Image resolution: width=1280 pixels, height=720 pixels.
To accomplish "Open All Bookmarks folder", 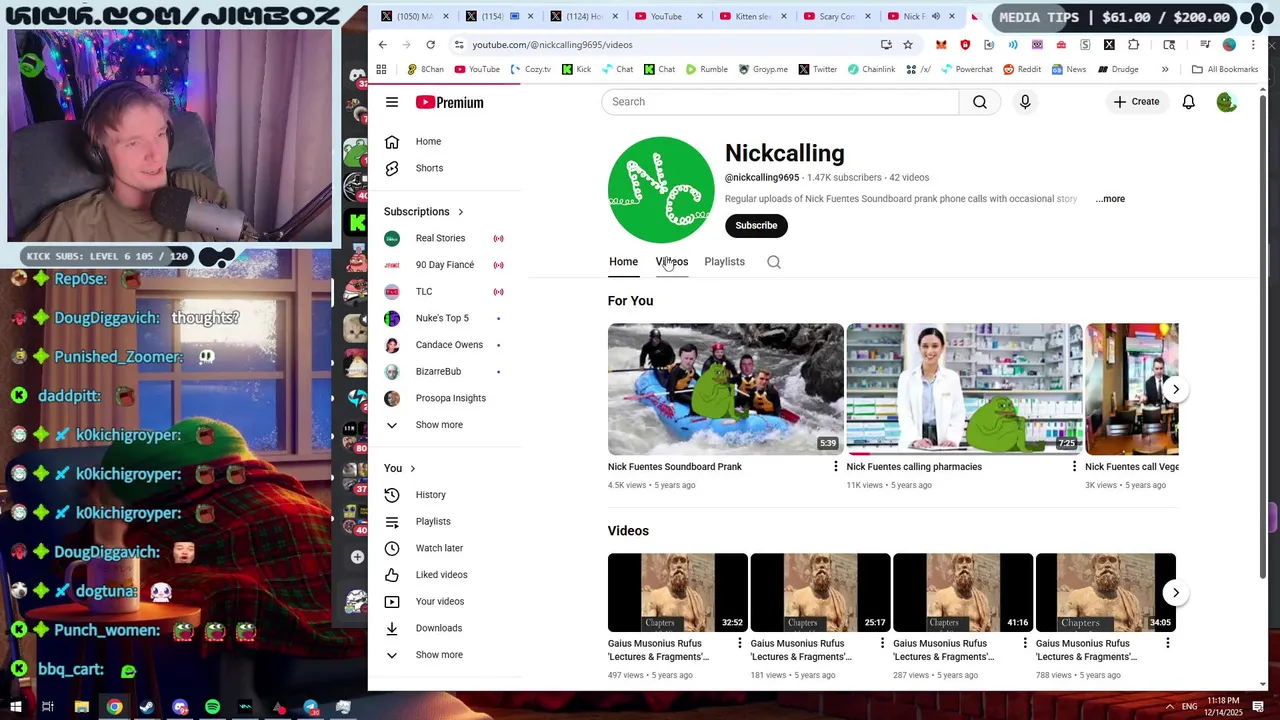I will 1224,69.
